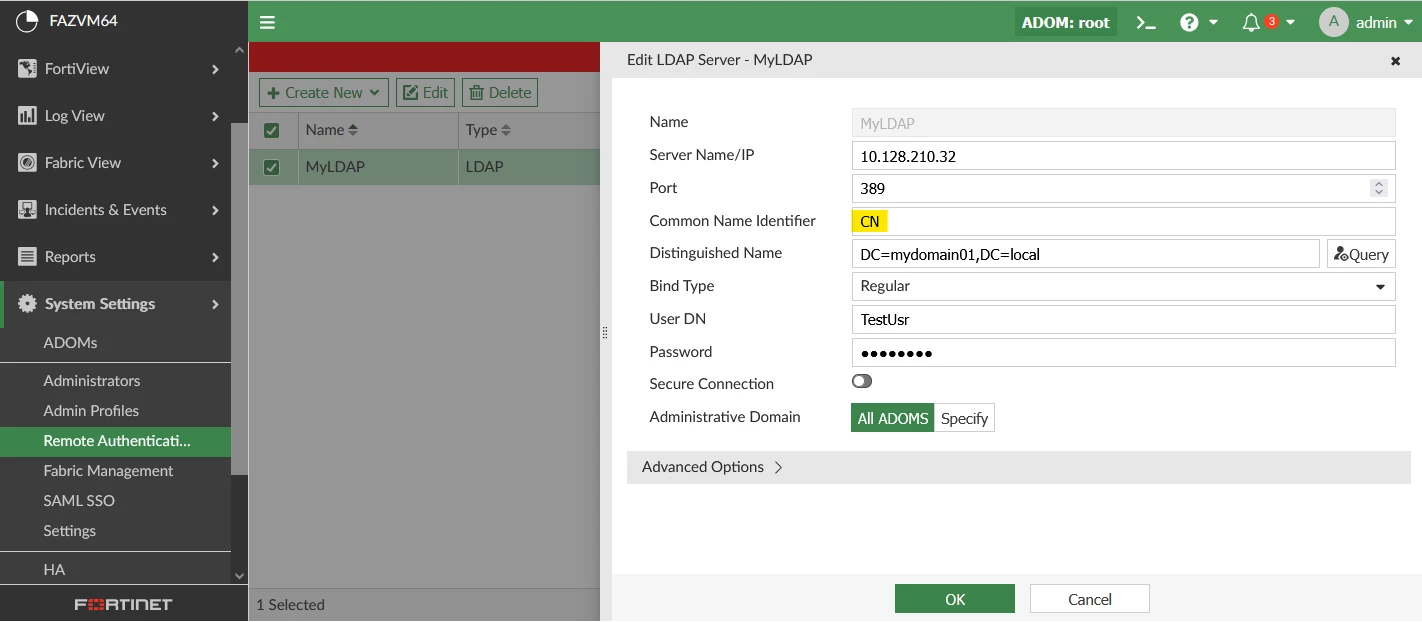
Task: Click the Reports sidebar icon
Action: click(27, 257)
